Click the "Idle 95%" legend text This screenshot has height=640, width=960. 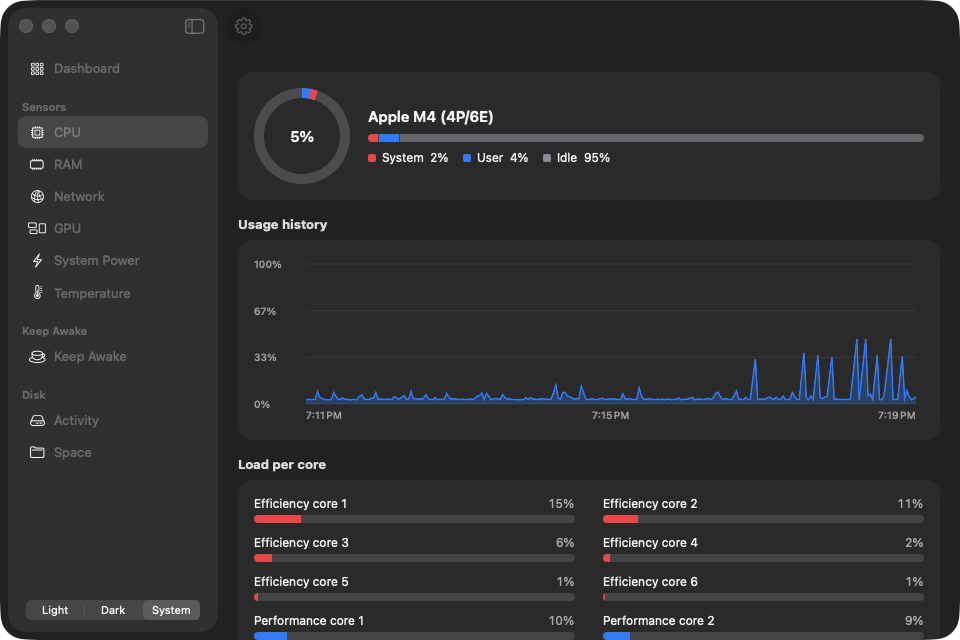coord(583,158)
